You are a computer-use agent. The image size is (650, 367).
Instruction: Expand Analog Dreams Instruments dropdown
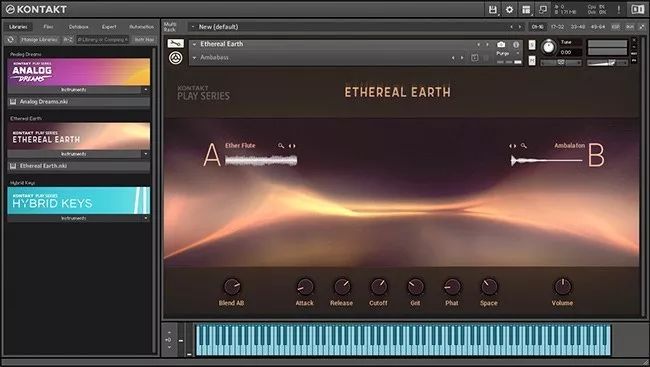pyautogui.click(x=146, y=90)
